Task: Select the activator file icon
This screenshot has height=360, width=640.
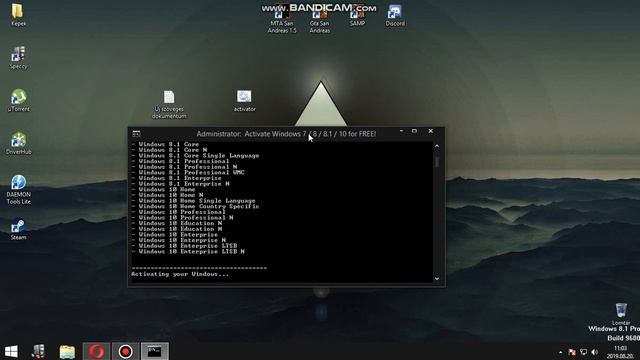Action: (x=244, y=101)
